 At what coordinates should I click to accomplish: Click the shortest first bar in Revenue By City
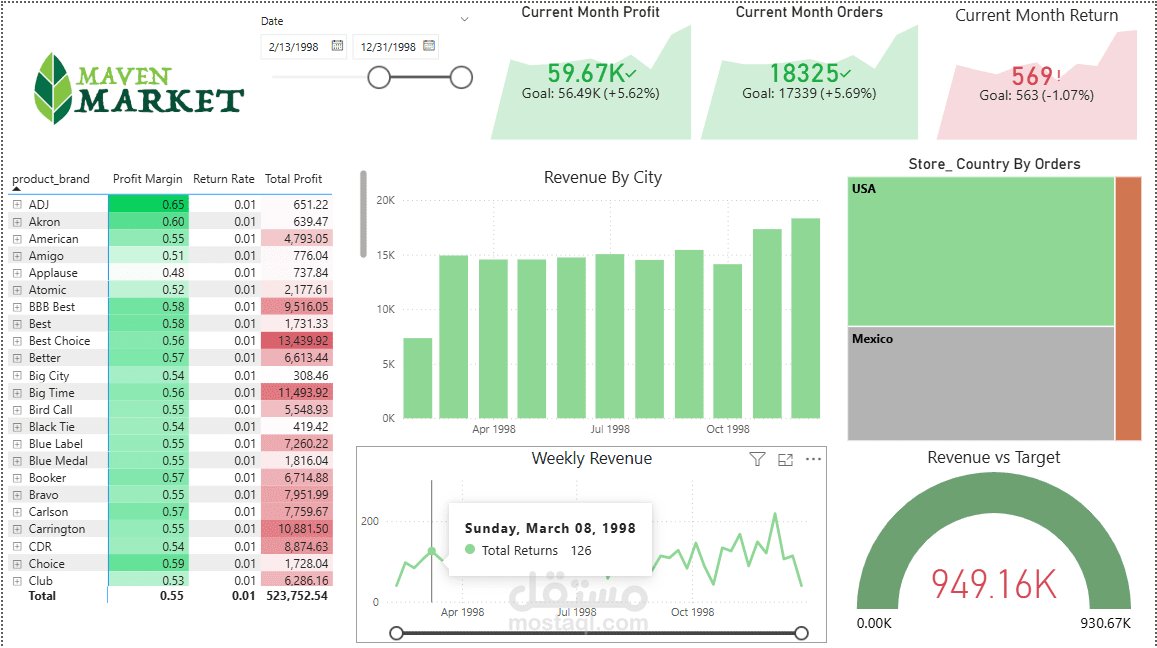(418, 378)
